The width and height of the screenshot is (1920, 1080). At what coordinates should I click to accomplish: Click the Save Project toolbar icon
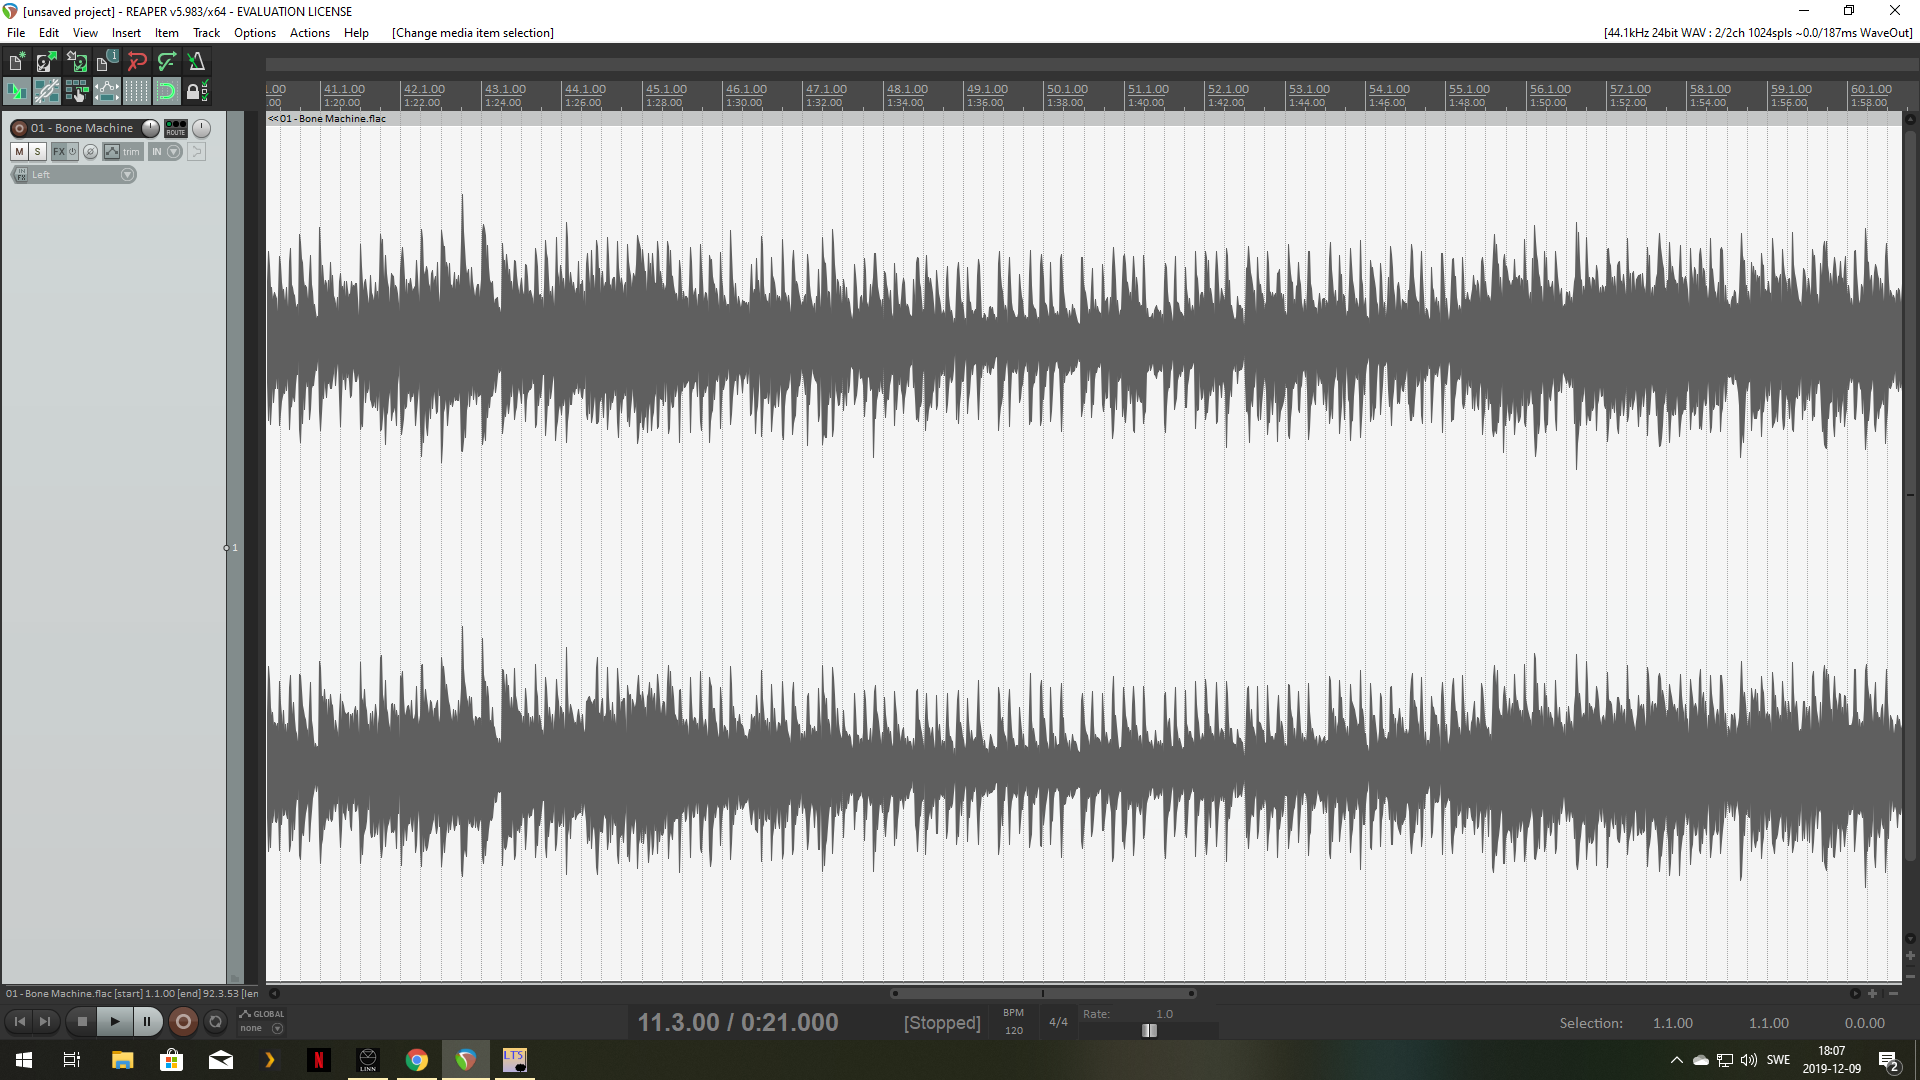pyautogui.click(x=77, y=62)
